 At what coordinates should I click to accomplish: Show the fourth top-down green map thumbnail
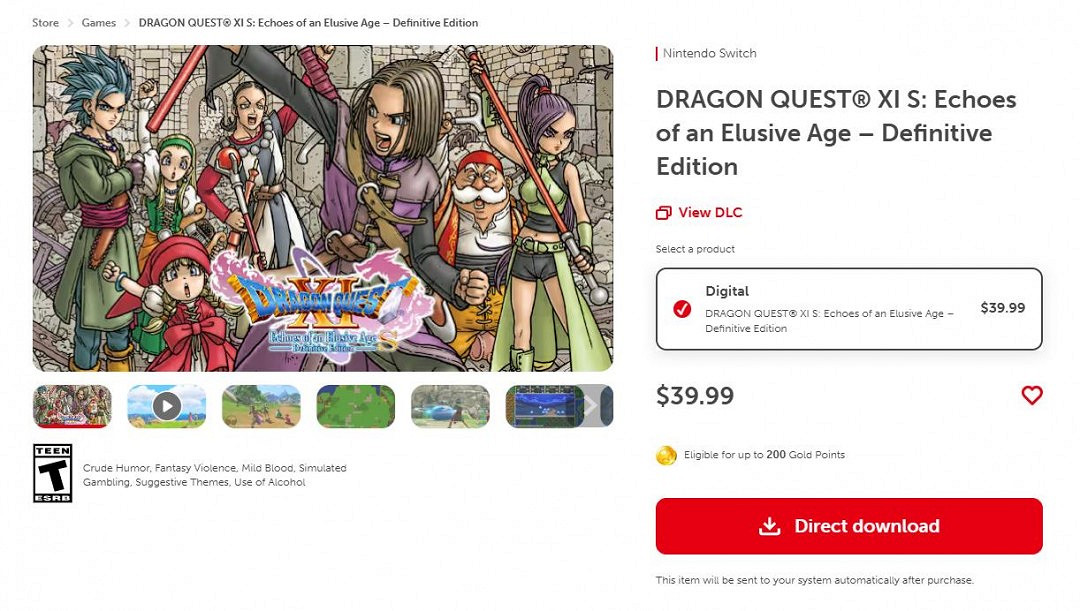point(355,406)
